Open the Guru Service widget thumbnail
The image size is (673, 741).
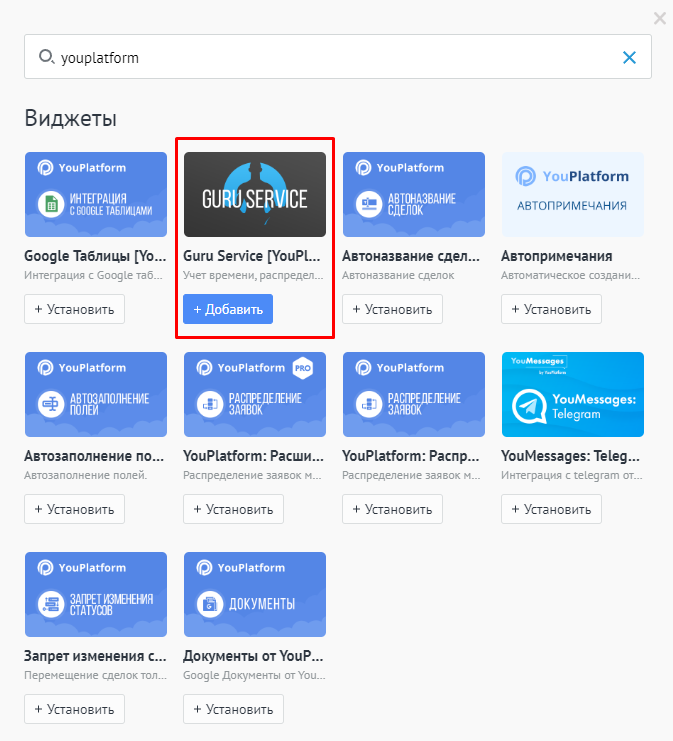[255, 194]
